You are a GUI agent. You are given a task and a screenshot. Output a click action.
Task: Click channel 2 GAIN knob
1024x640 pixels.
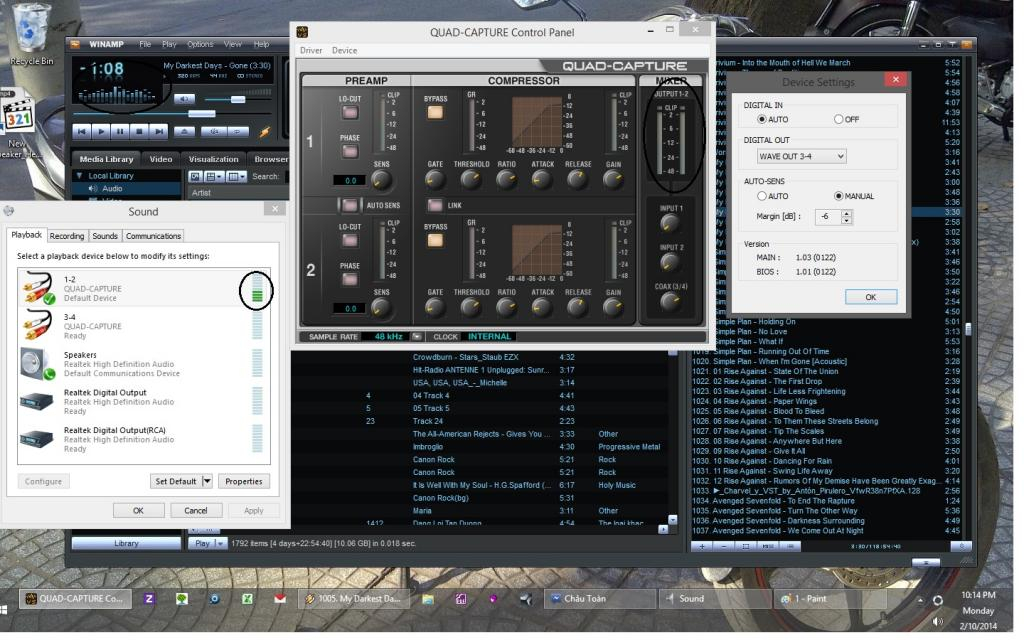tap(613, 308)
